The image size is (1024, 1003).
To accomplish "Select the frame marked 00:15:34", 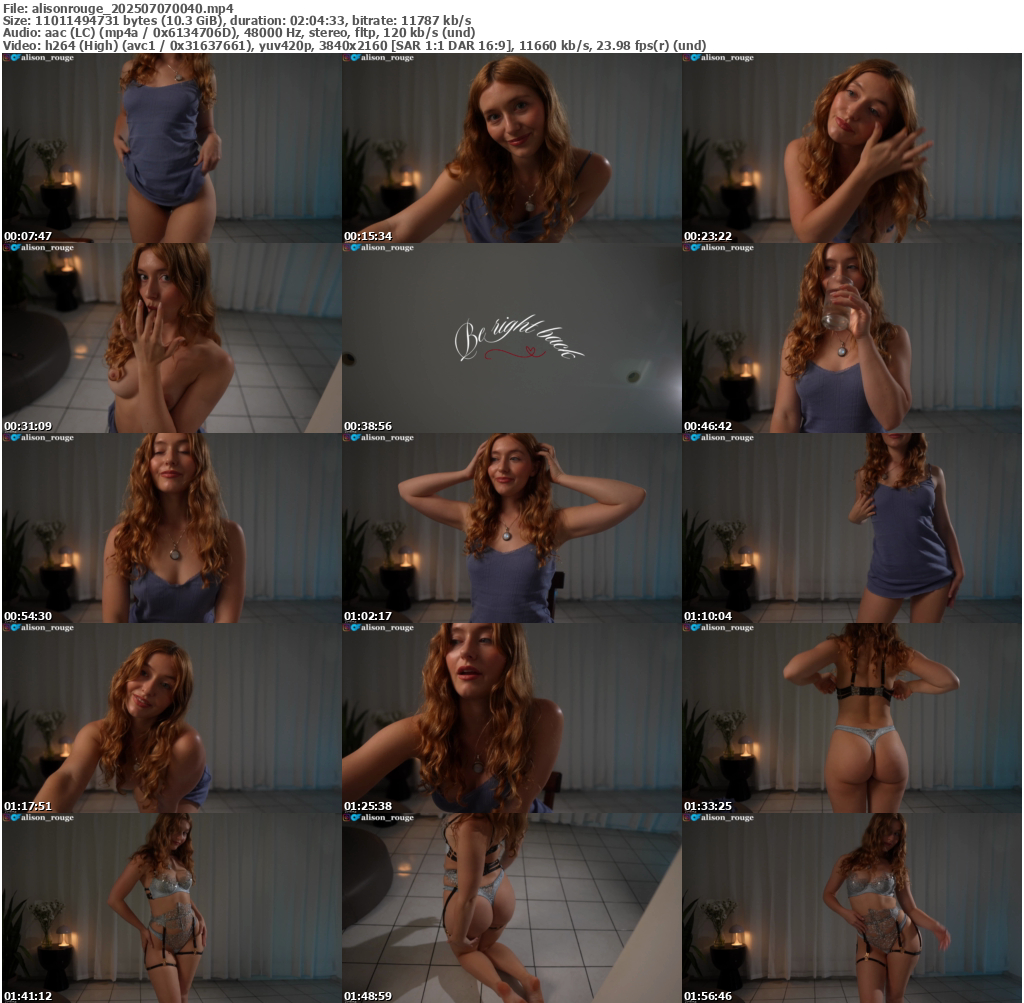I will tap(511, 148).
